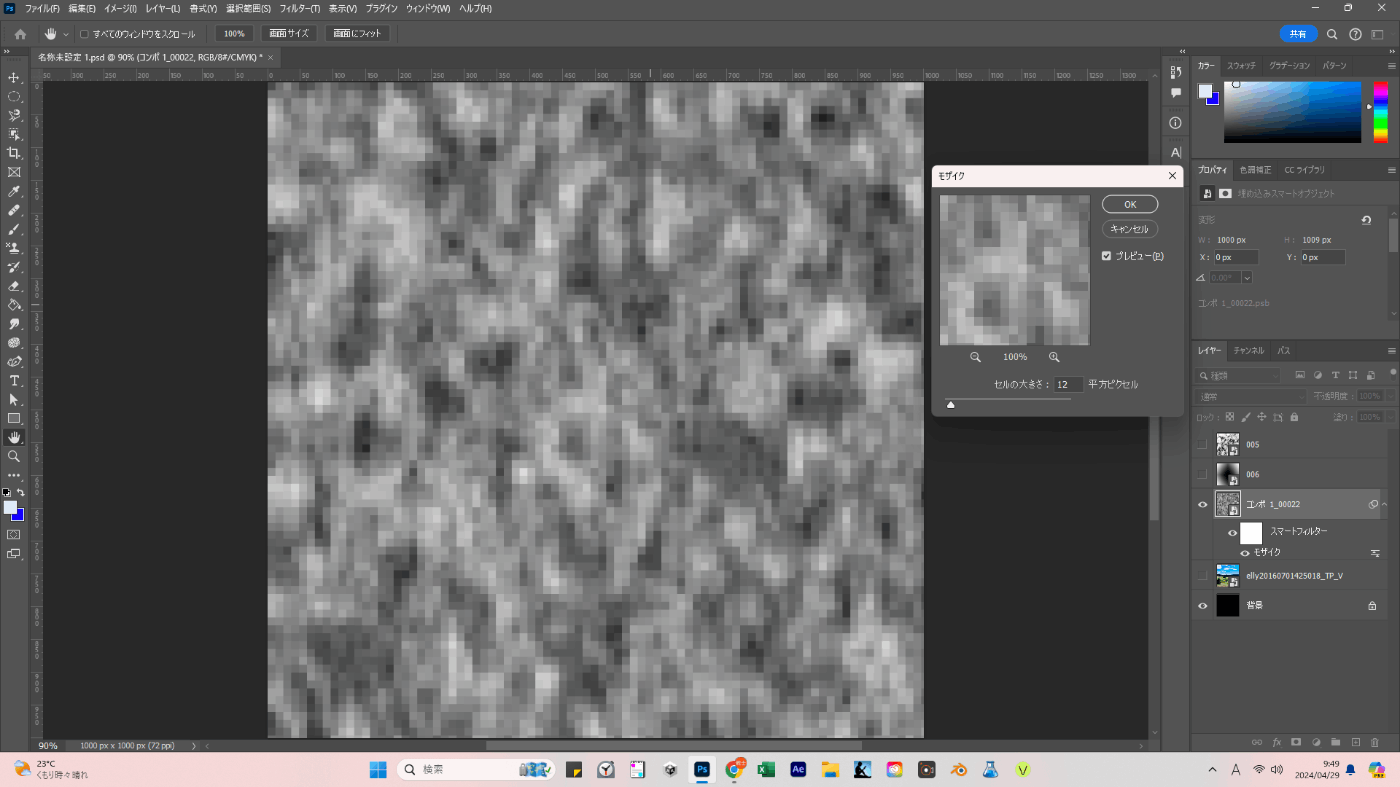Image resolution: width=1400 pixels, height=787 pixels.
Task: Switch to the 色調補正 tab
Action: pos(1255,170)
